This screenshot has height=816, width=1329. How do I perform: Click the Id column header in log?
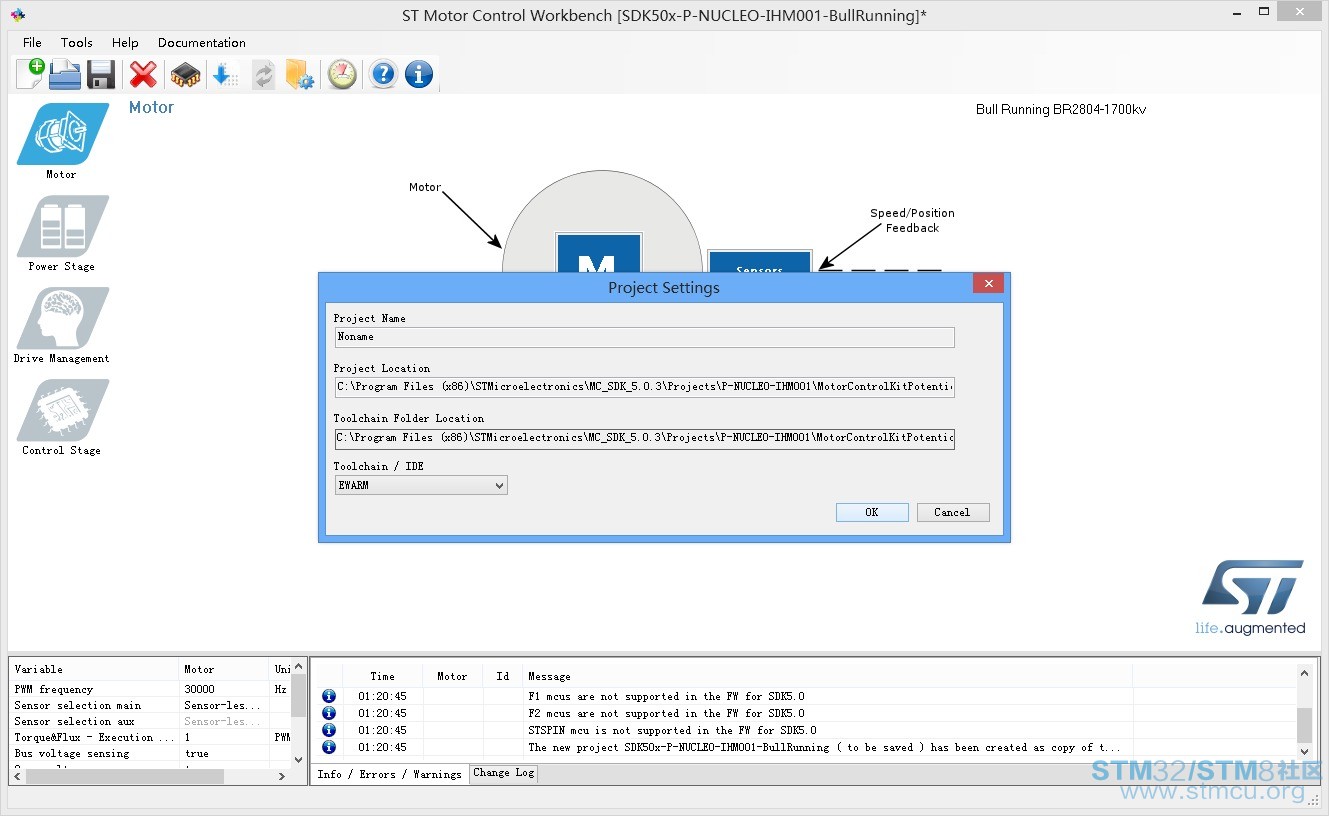[x=502, y=677]
